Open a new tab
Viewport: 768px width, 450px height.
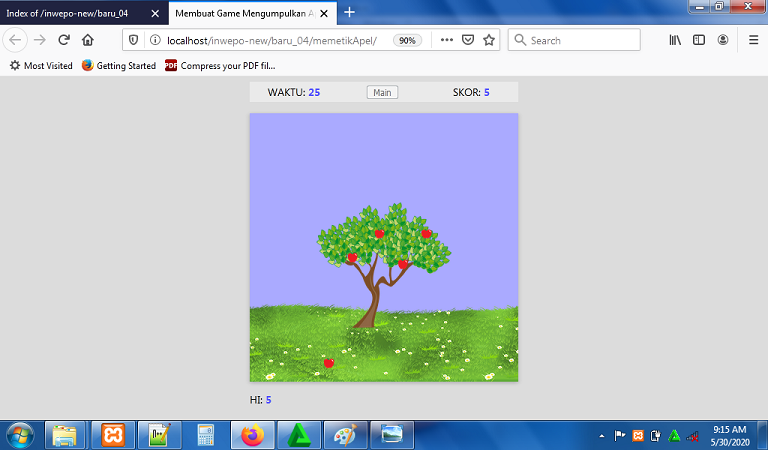(349, 12)
